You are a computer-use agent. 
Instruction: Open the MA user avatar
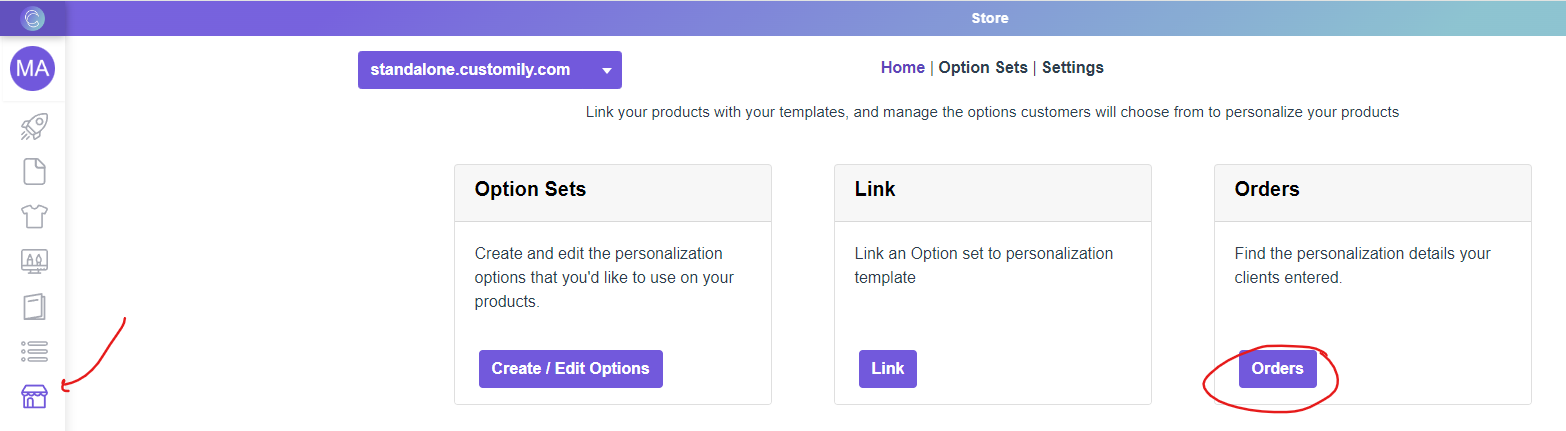pyautogui.click(x=32, y=69)
